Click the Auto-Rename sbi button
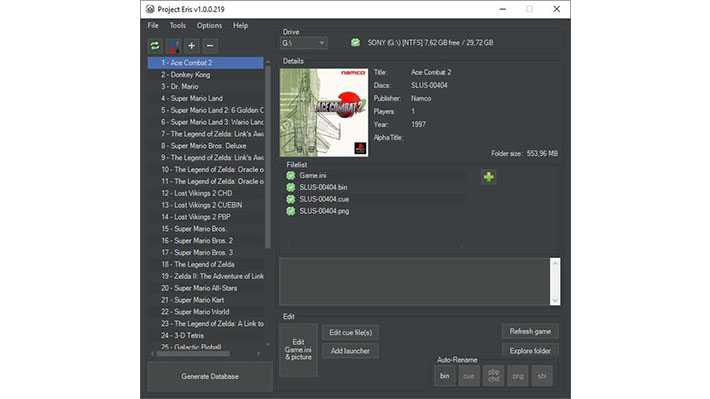This screenshot has width=710, height=399. coord(542,376)
